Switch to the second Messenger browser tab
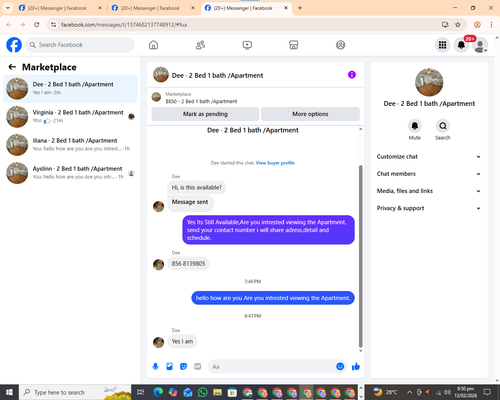The image size is (500, 400). click(149, 8)
